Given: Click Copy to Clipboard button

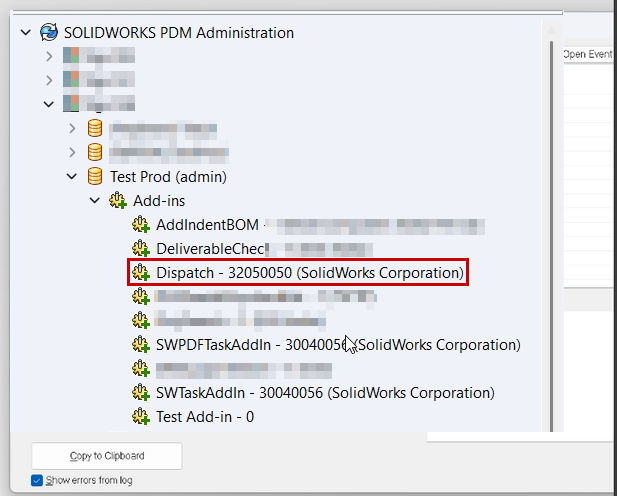Looking at the screenshot, I should point(107,456).
